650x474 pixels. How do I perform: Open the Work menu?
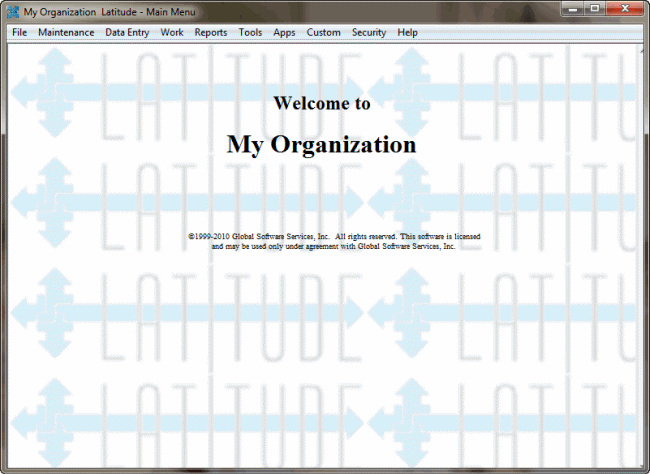click(172, 32)
